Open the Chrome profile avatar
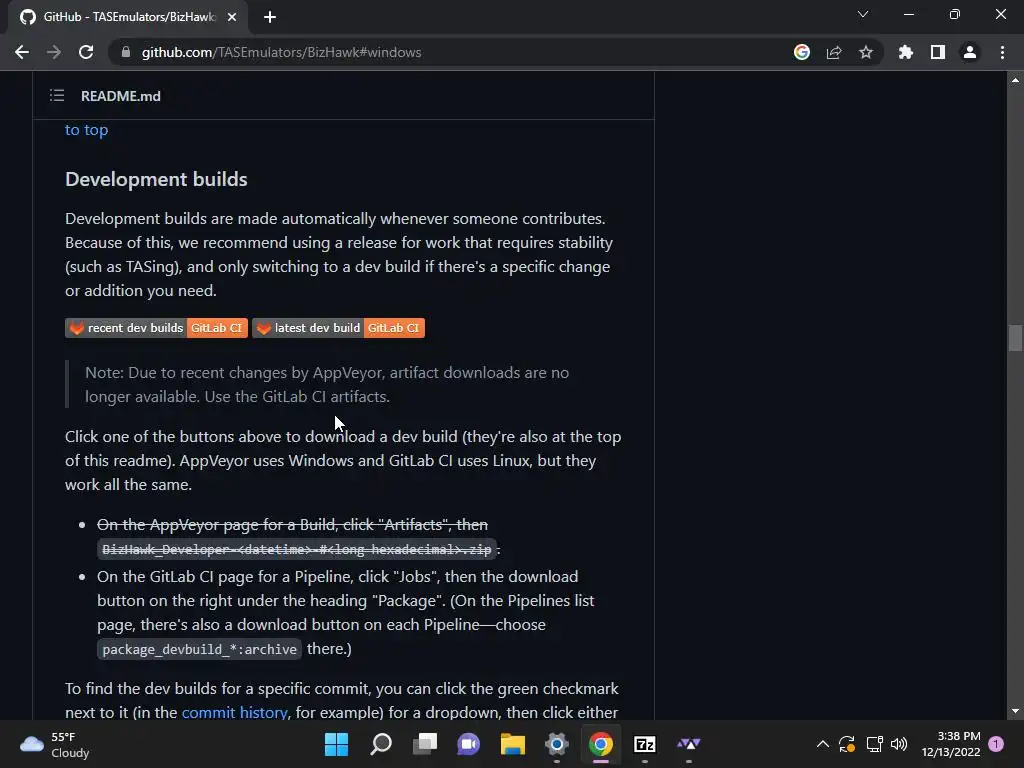The height and width of the screenshot is (768, 1024). click(x=970, y=52)
